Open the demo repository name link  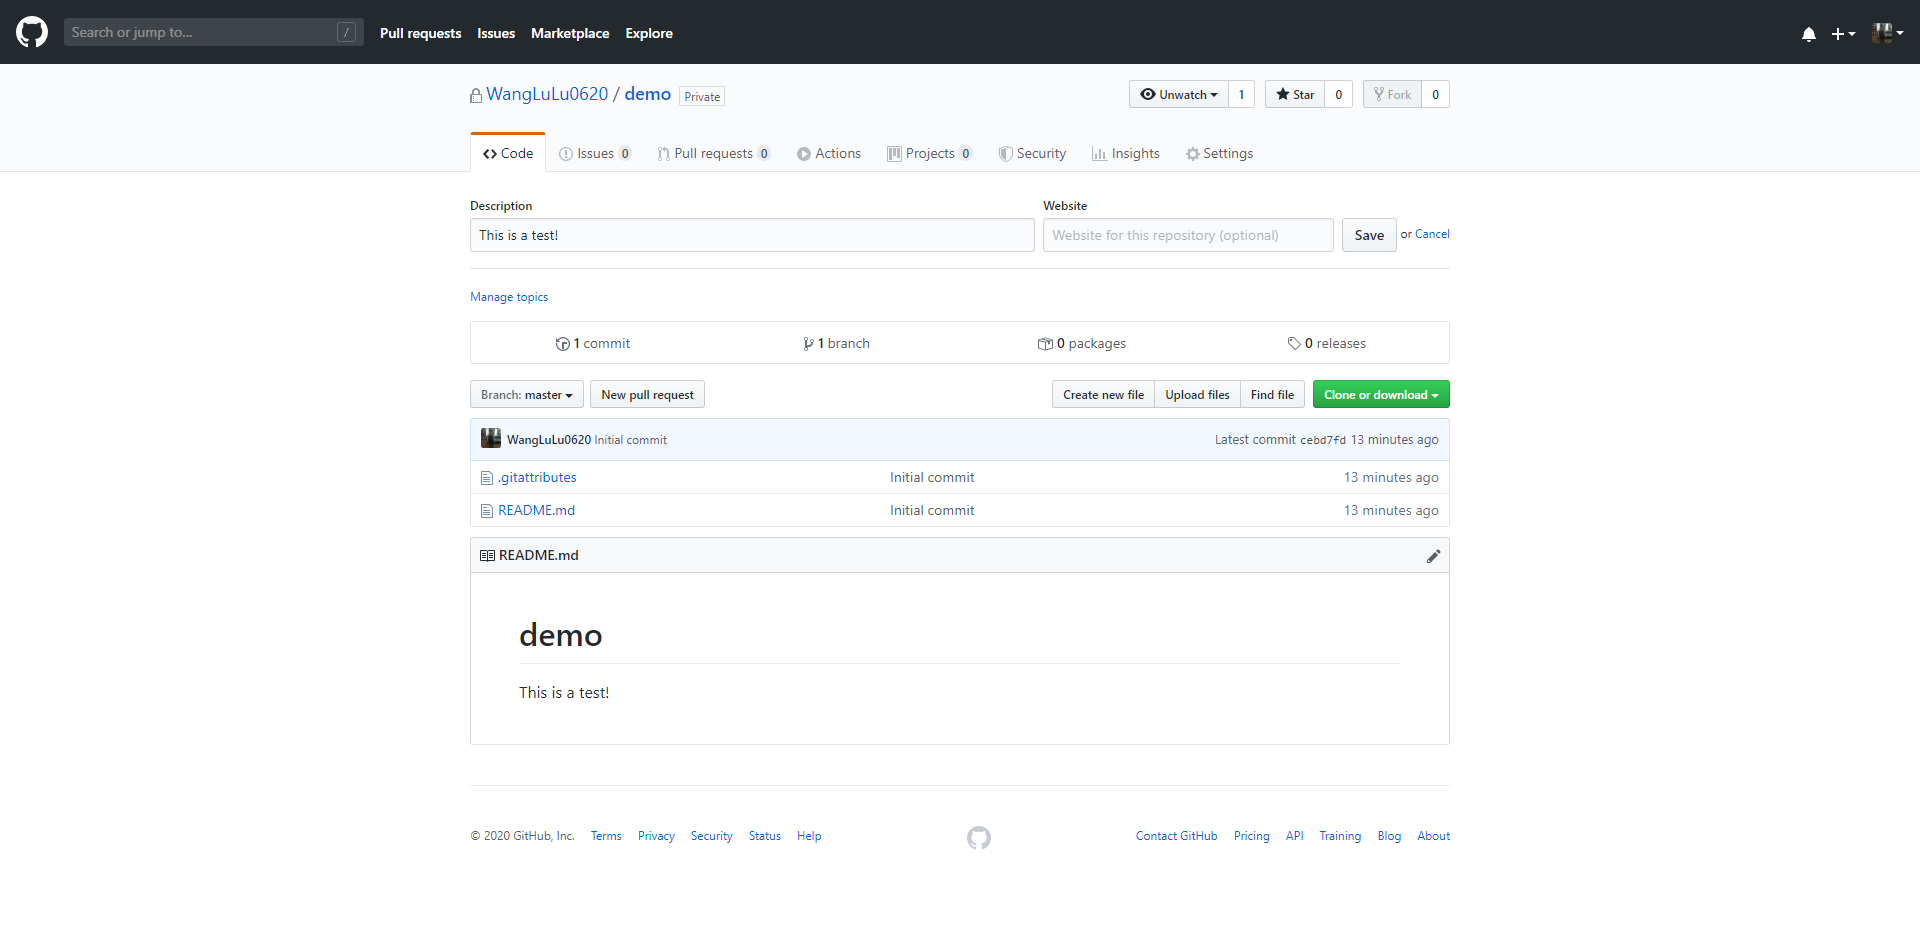point(647,94)
